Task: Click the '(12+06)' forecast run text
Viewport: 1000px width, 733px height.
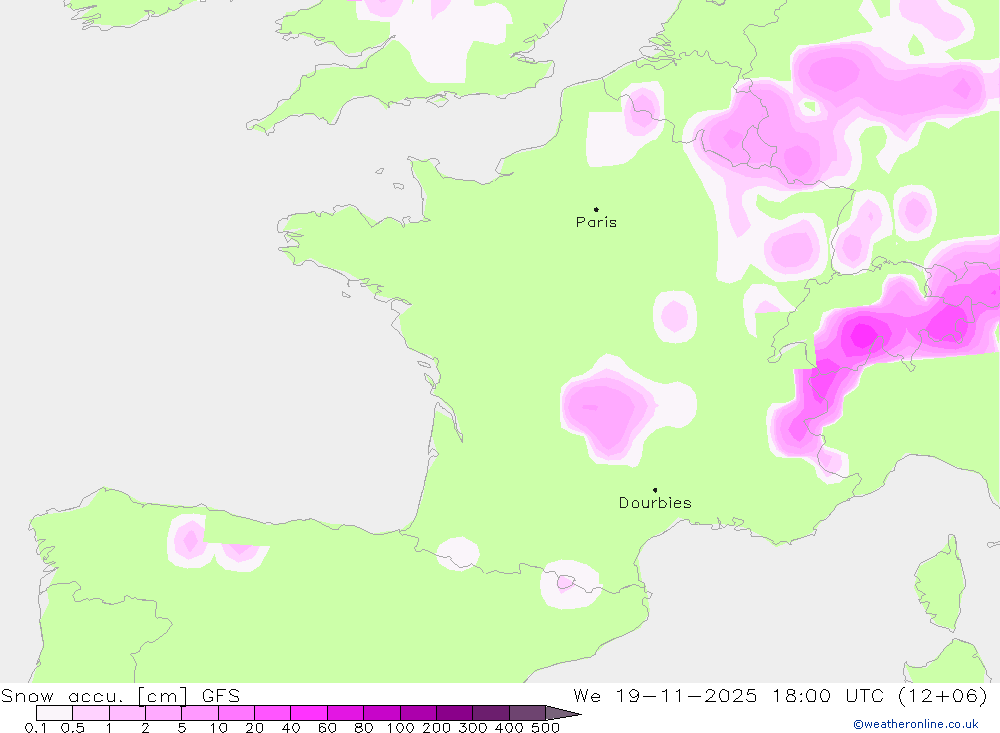Action: [x=943, y=695]
